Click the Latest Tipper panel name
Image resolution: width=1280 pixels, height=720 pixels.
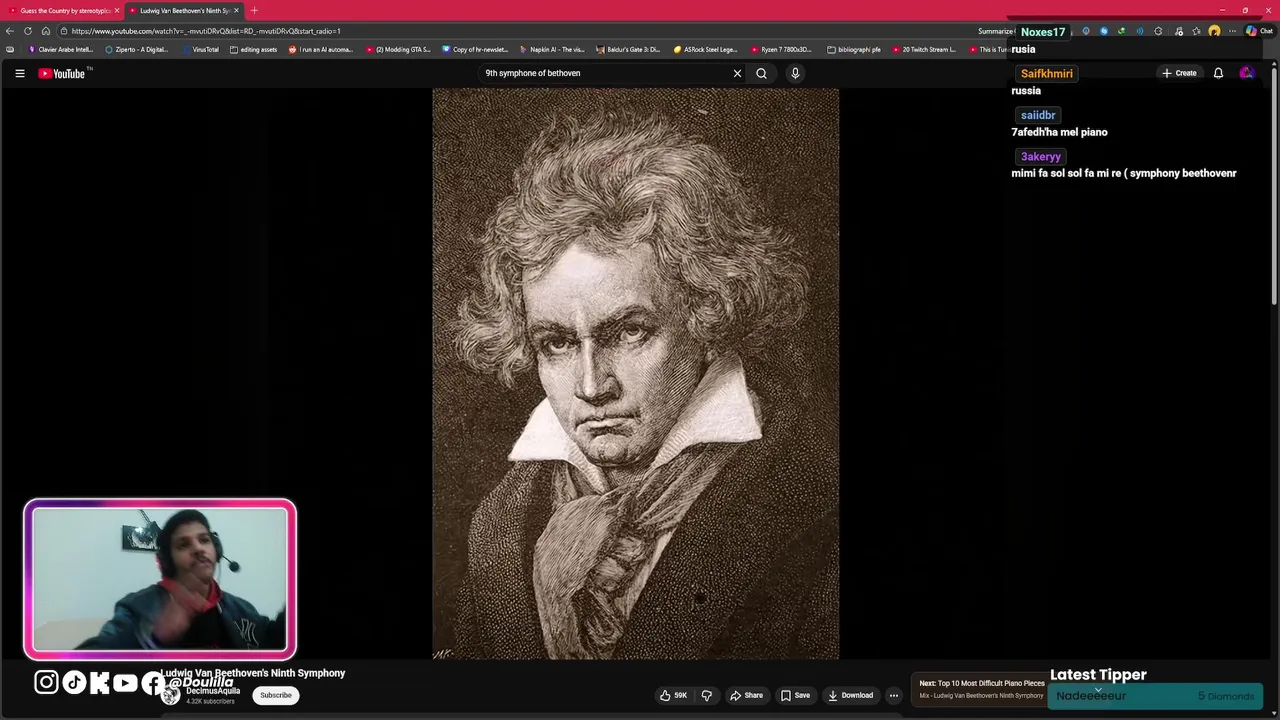(1091, 696)
